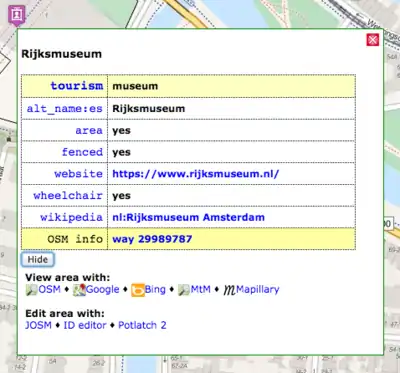The height and width of the screenshot is (373, 400).
Task: Edit area with JOSM
Action: pyautogui.click(x=38, y=325)
